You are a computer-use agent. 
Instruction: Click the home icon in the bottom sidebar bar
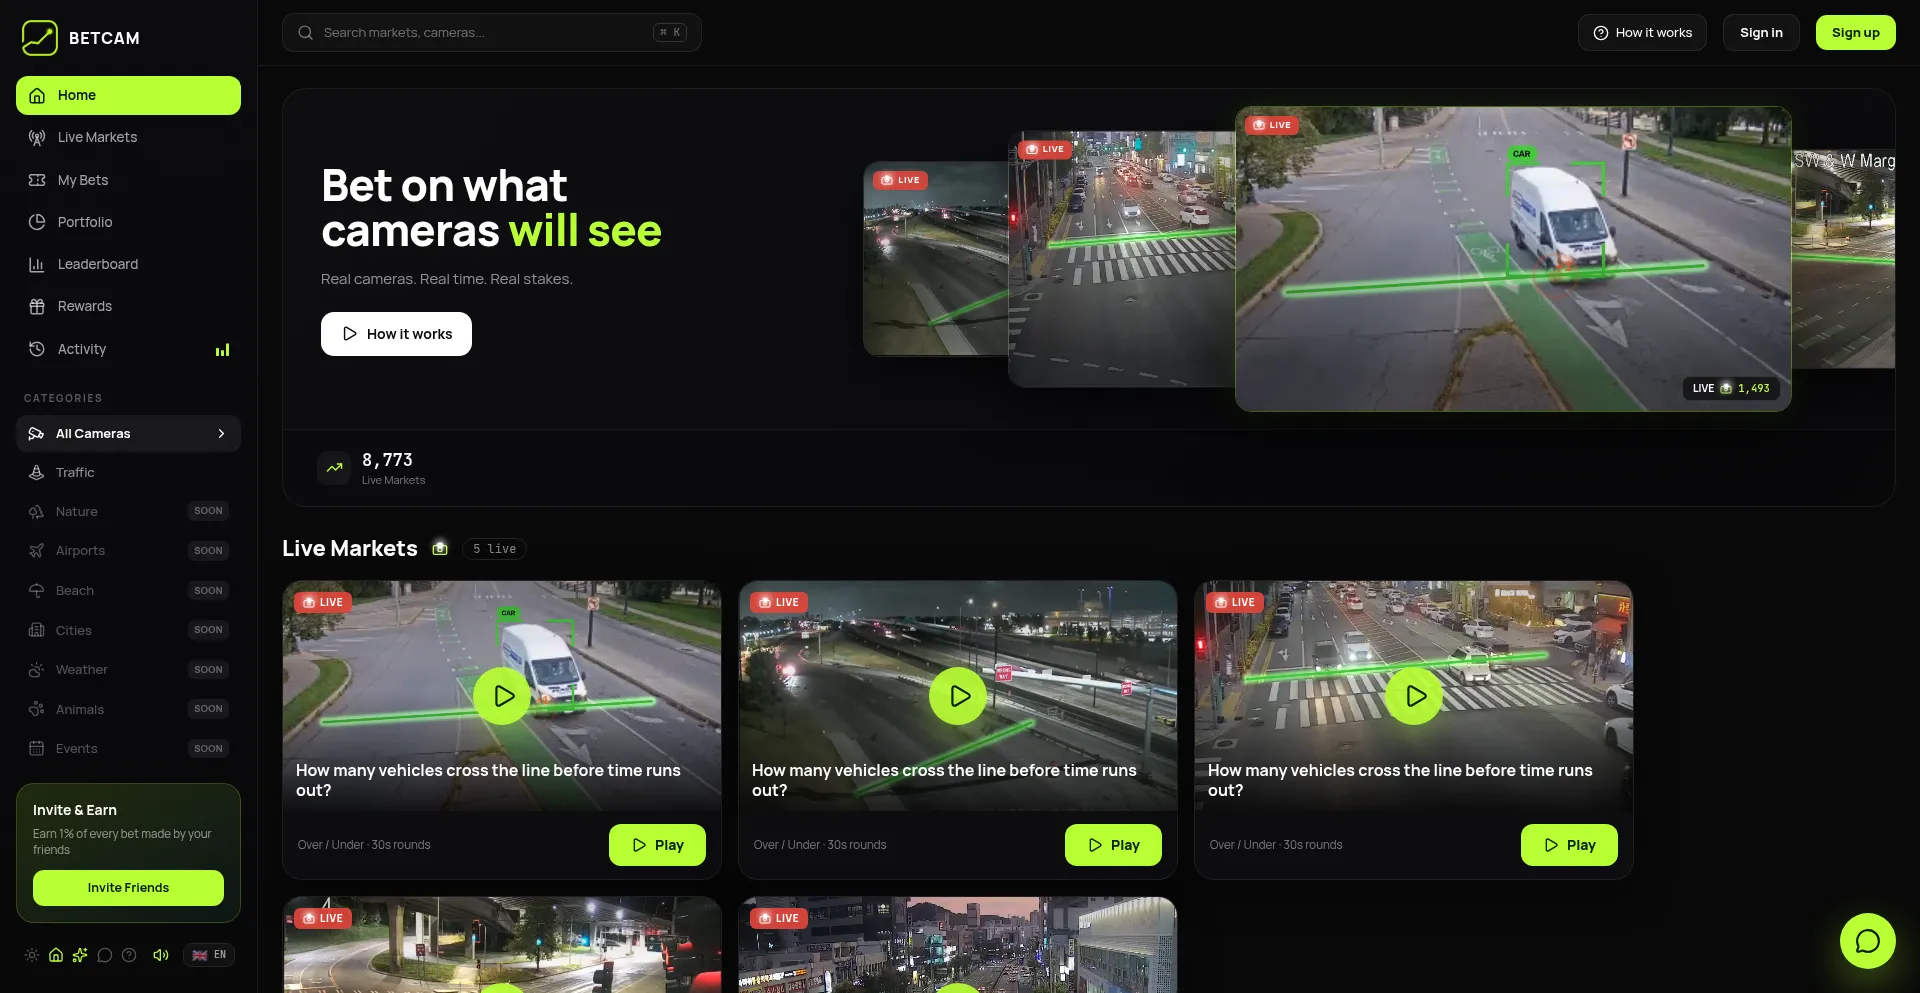[x=56, y=955]
